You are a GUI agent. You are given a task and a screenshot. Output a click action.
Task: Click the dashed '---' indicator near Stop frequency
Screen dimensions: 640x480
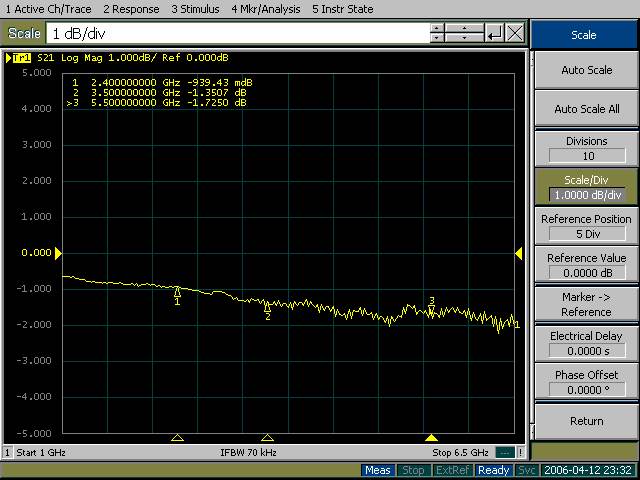point(504,453)
